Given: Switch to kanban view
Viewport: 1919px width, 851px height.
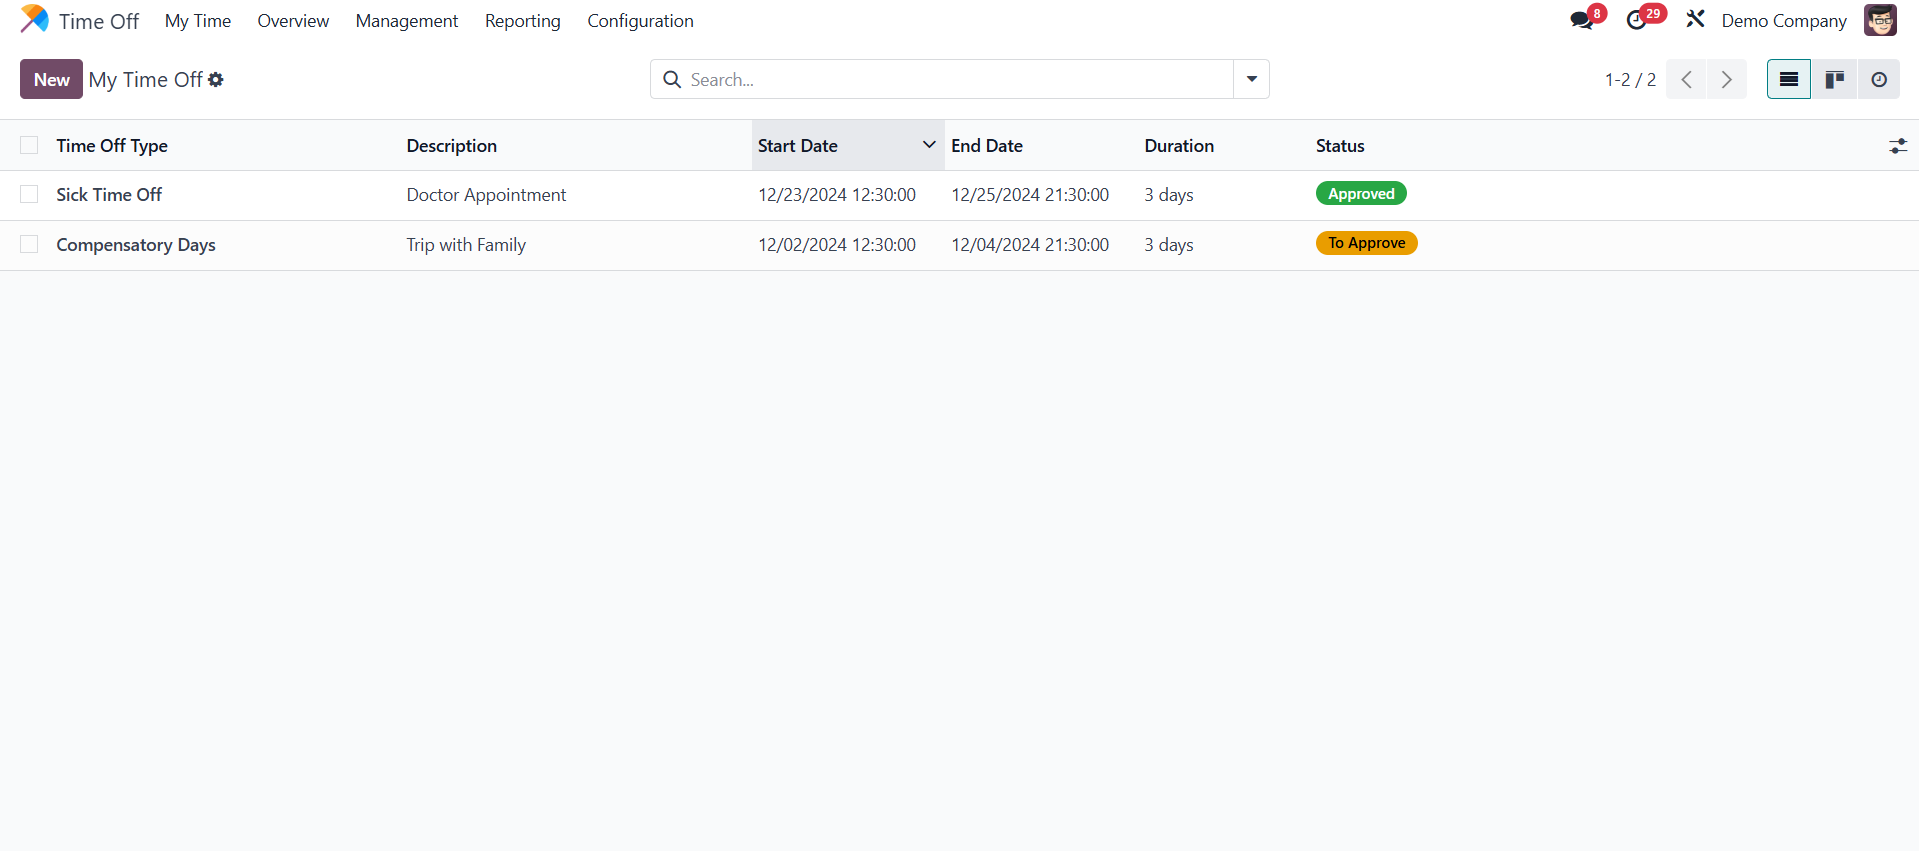Looking at the screenshot, I should pyautogui.click(x=1834, y=79).
